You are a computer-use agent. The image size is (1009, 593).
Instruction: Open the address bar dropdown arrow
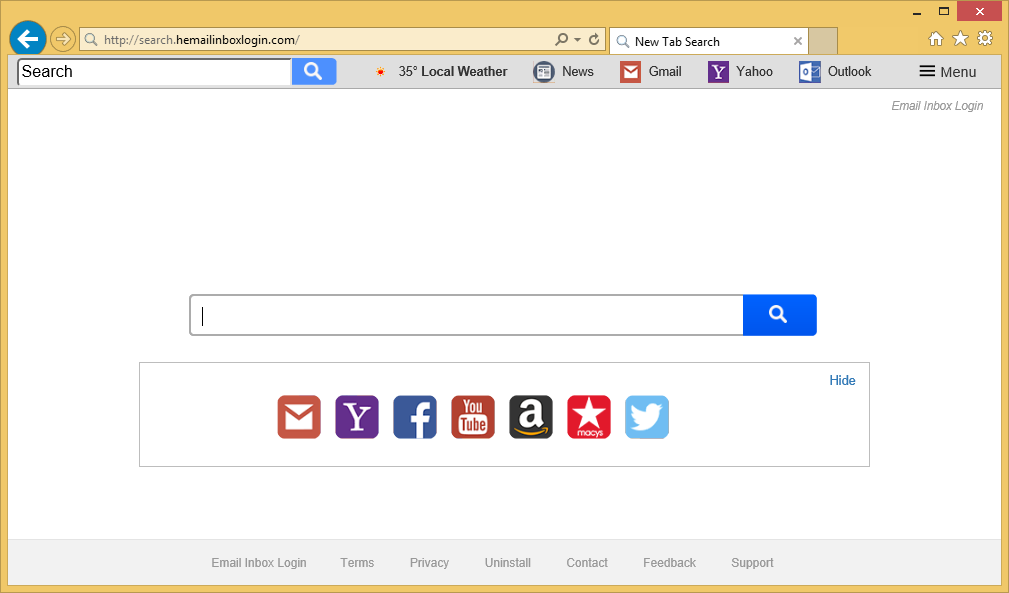pos(577,40)
